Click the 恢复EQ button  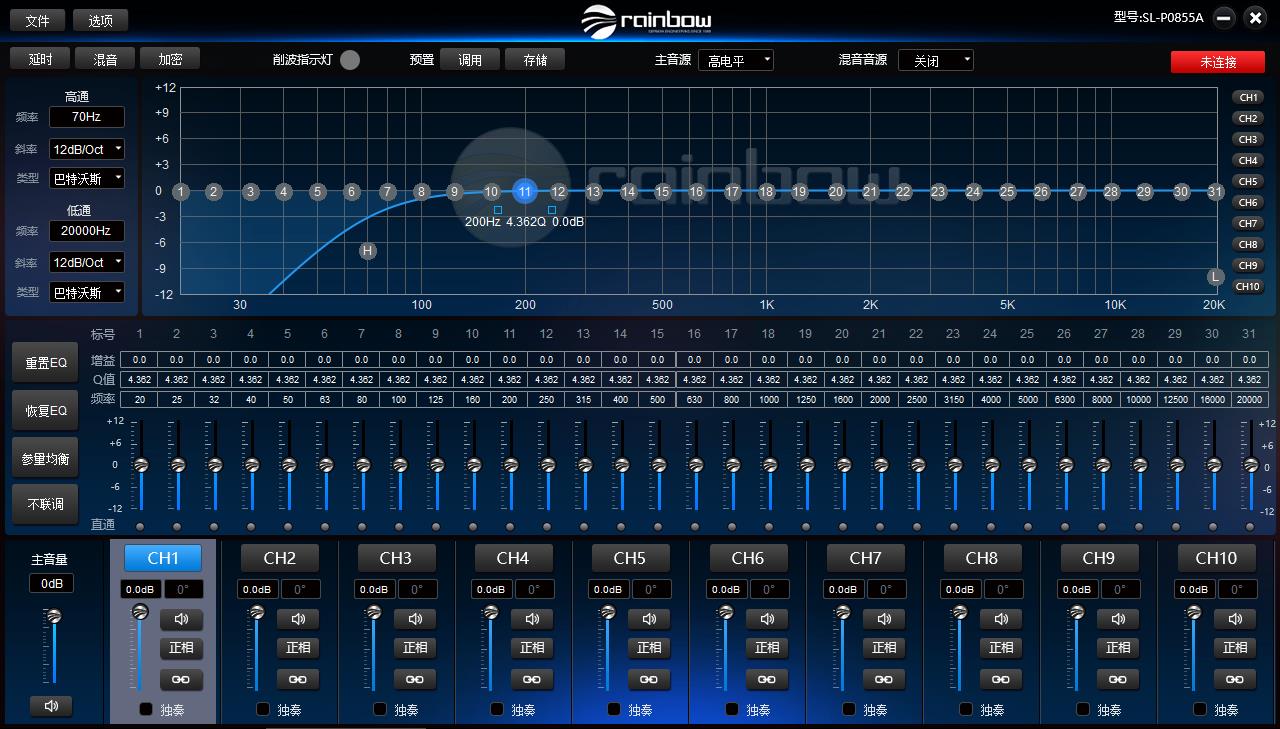point(45,410)
